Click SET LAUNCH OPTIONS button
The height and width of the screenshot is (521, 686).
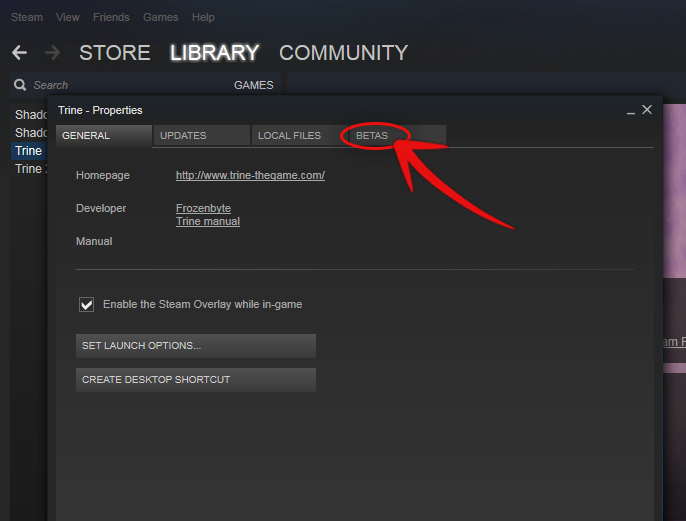(x=196, y=346)
